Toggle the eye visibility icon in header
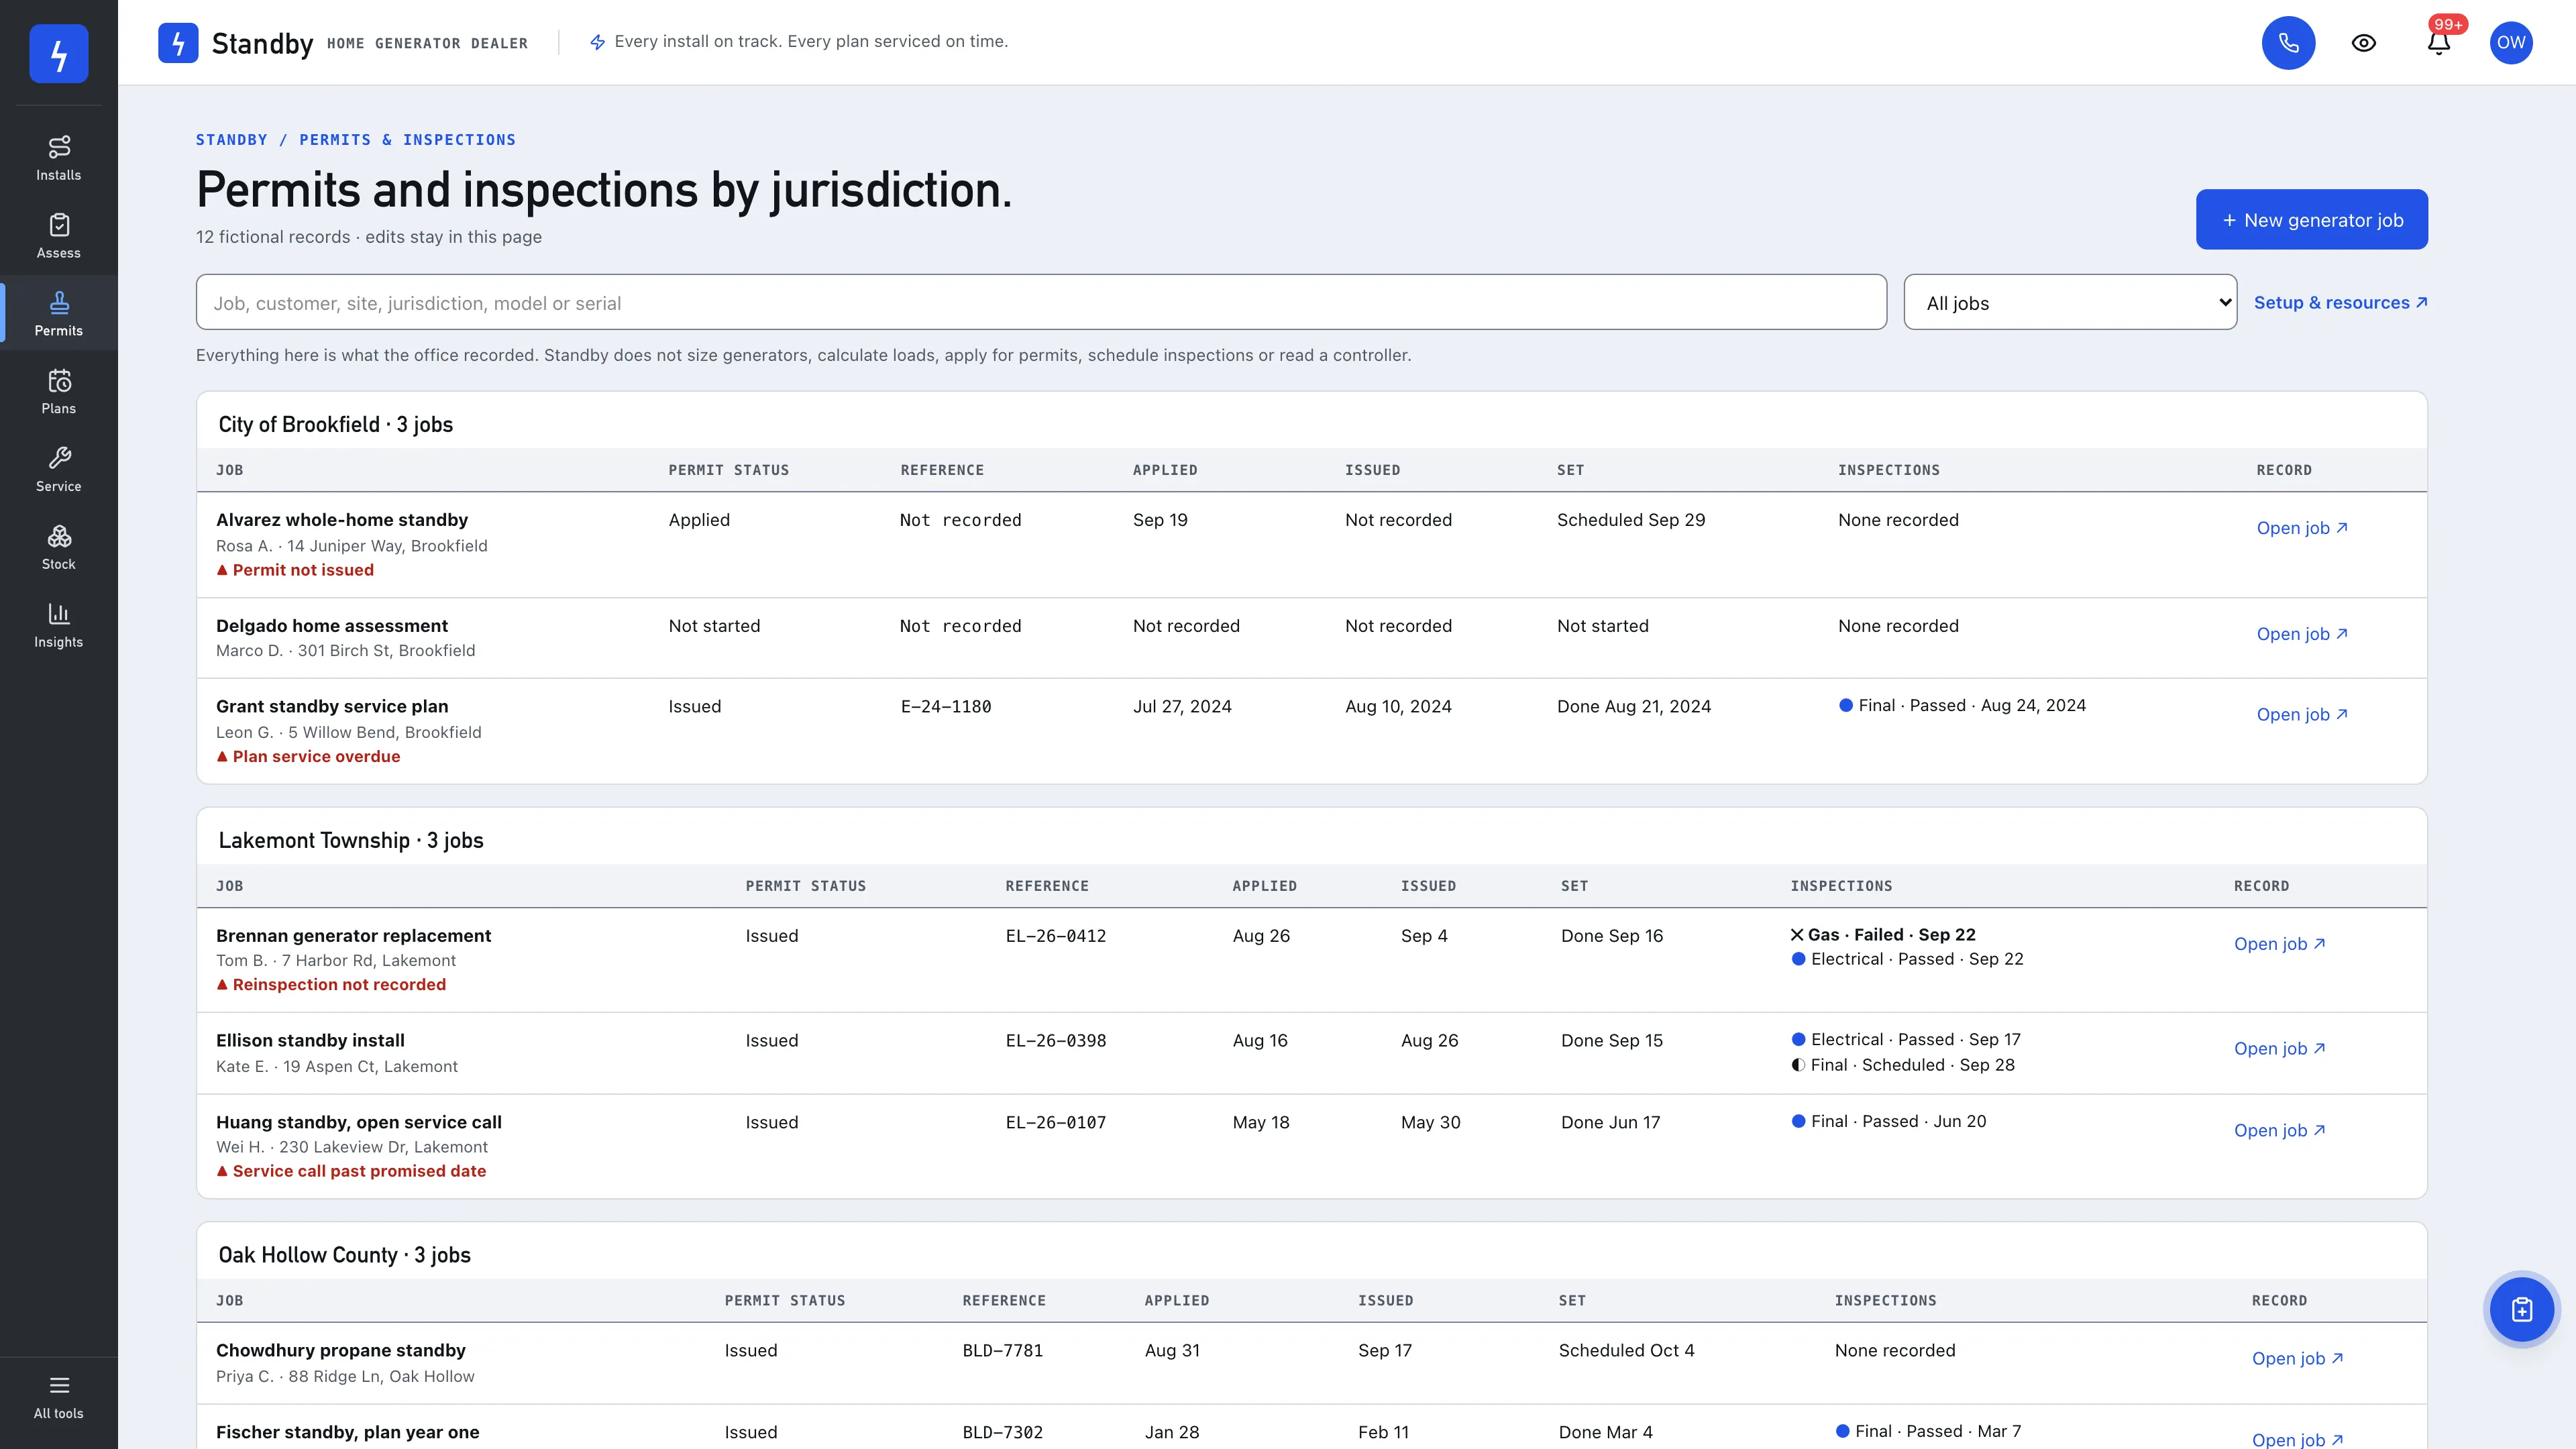 [x=2363, y=43]
